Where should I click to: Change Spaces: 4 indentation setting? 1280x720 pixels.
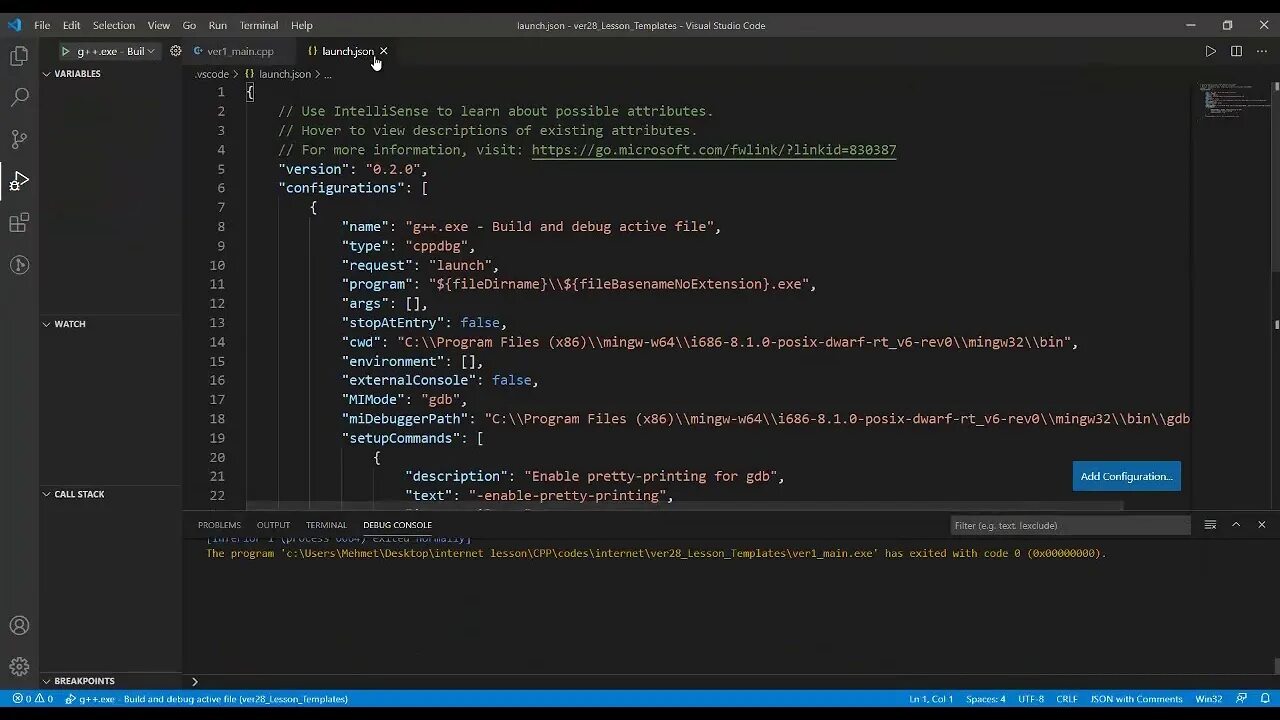point(986,699)
